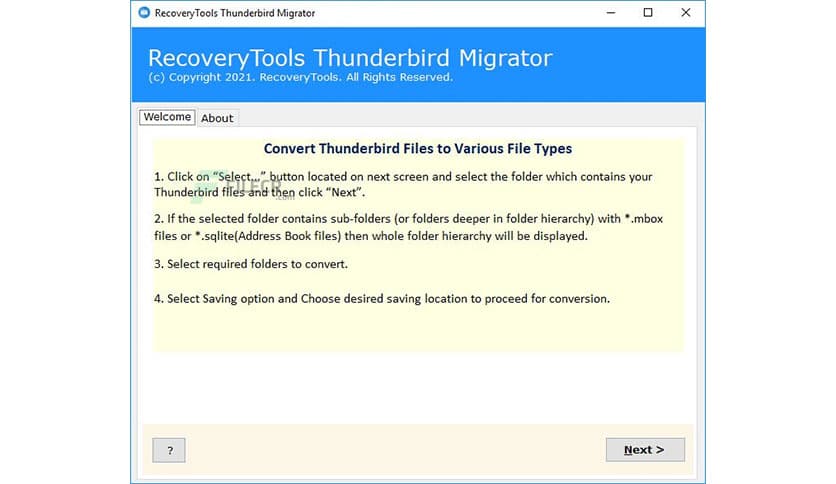836x484 pixels.
Task: Open help with the ? button
Action: [169, 450]
